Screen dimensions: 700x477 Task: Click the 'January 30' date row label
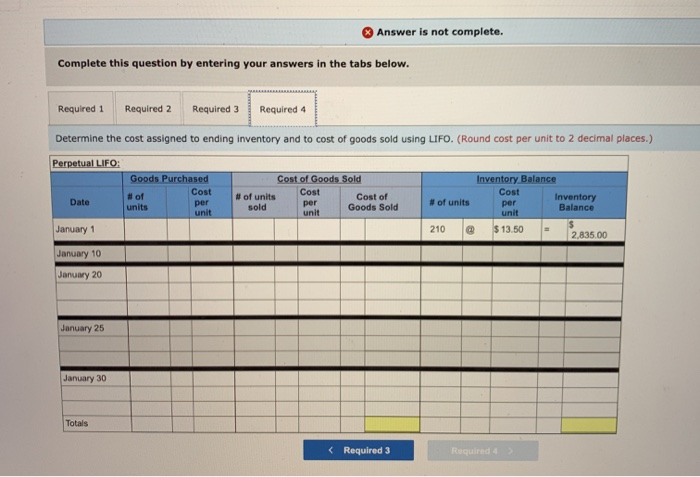pos(84,378)
